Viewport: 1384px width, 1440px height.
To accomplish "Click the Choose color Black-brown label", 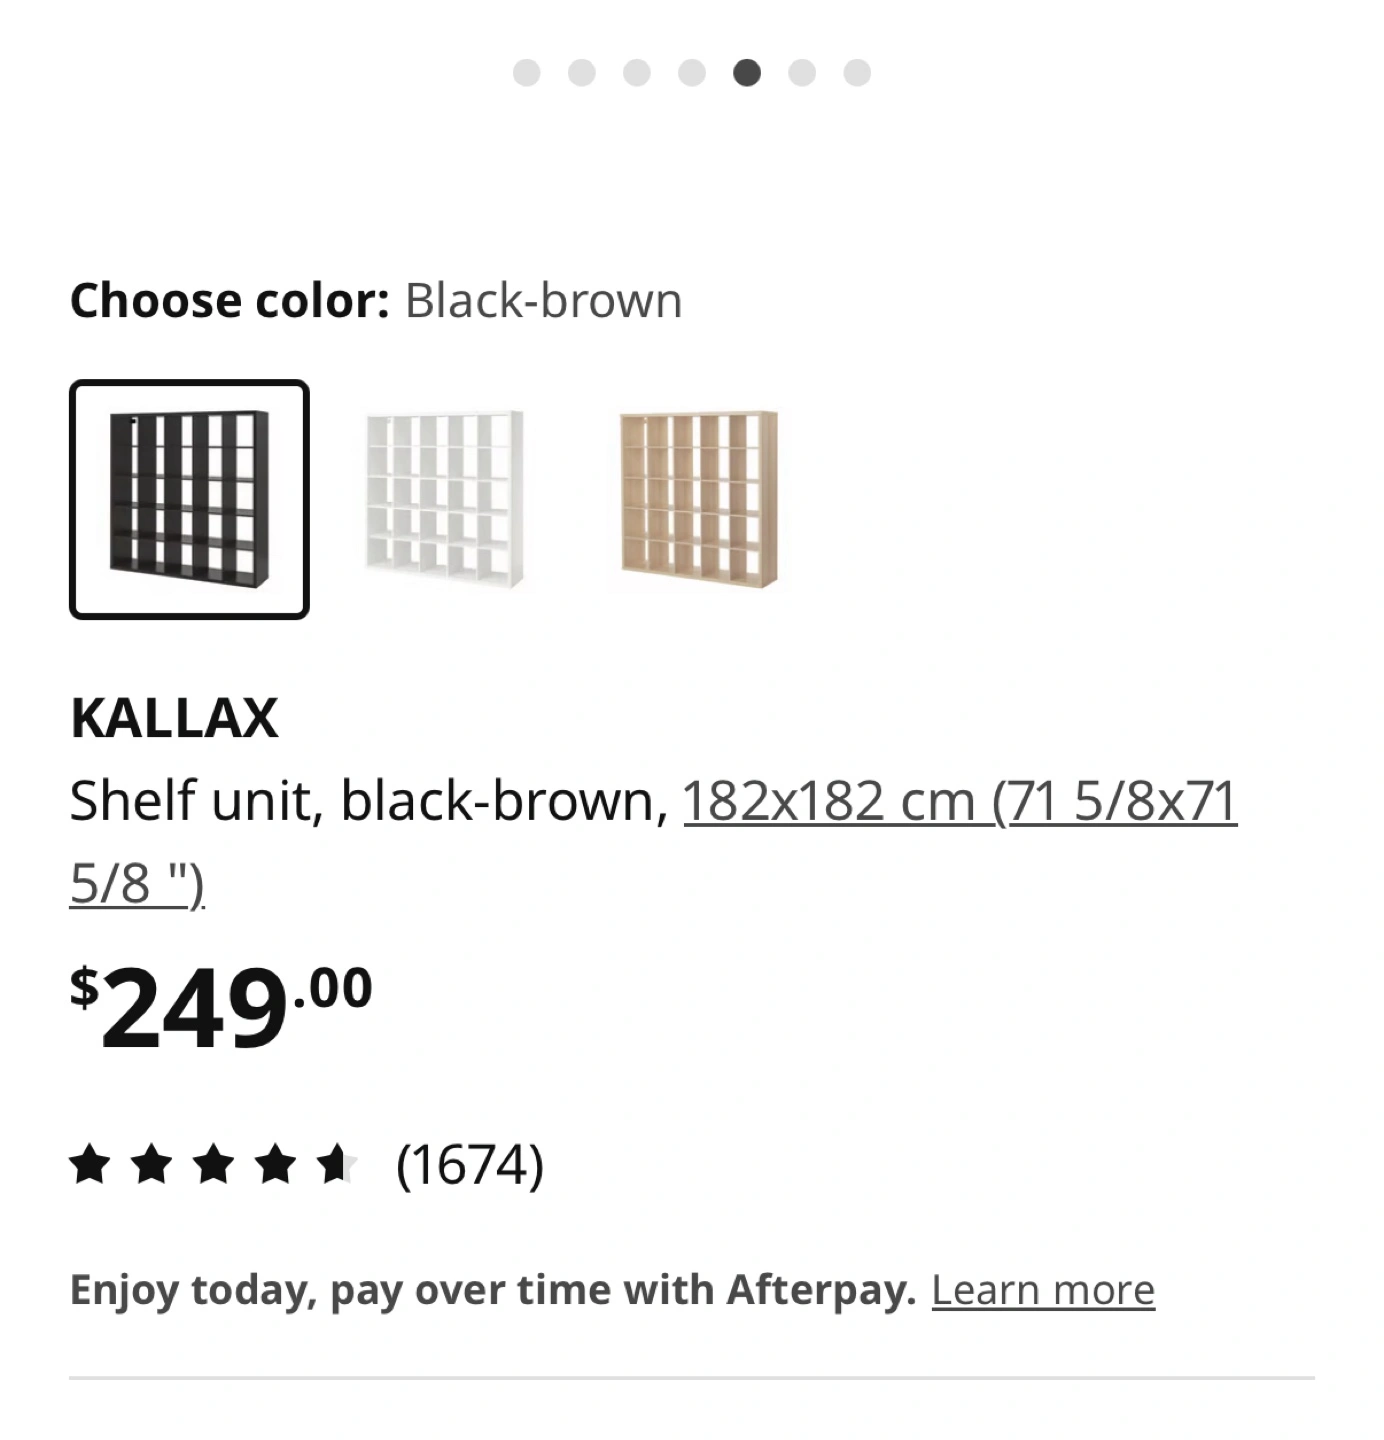I will (x=376, y=301).
